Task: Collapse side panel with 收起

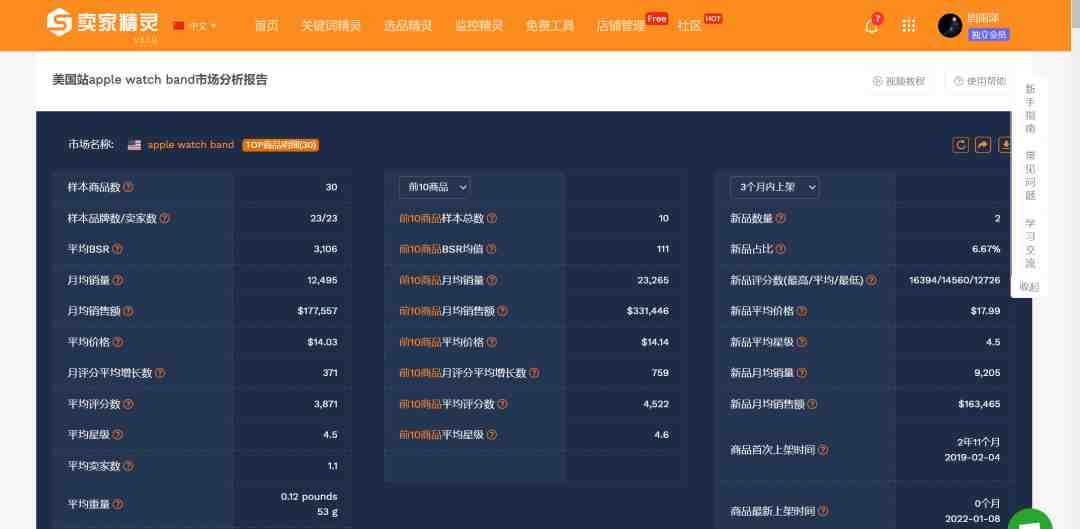Action: click(1030, 287)
